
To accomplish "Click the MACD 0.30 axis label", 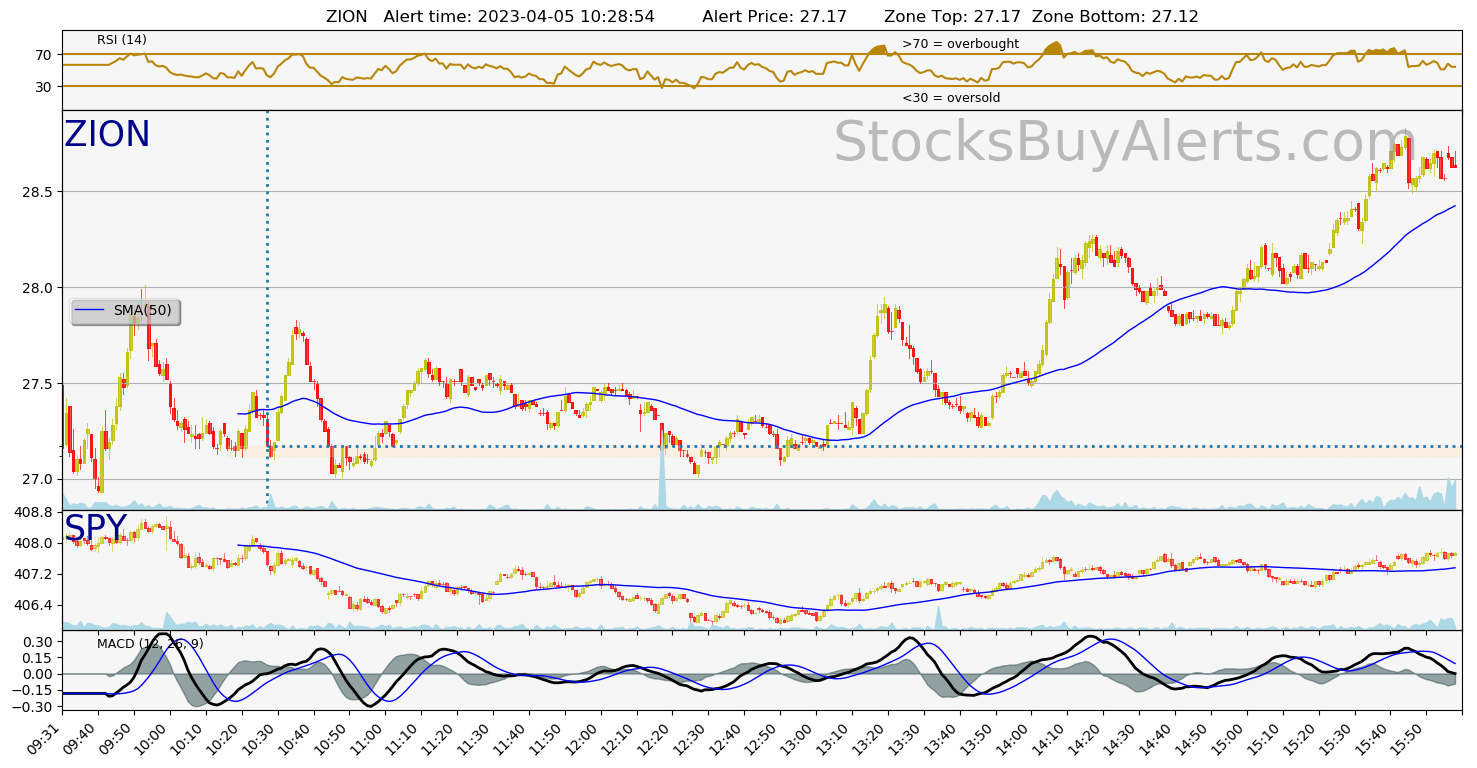I will pyautogui.click(x=38, y=641).
